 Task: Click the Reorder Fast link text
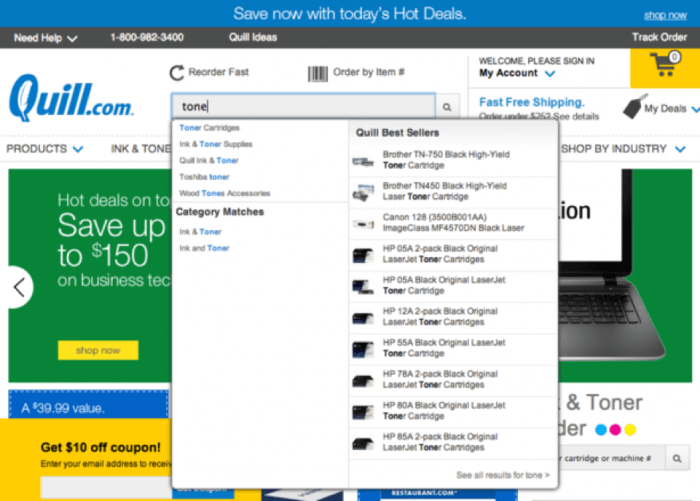tap(218, 72)
